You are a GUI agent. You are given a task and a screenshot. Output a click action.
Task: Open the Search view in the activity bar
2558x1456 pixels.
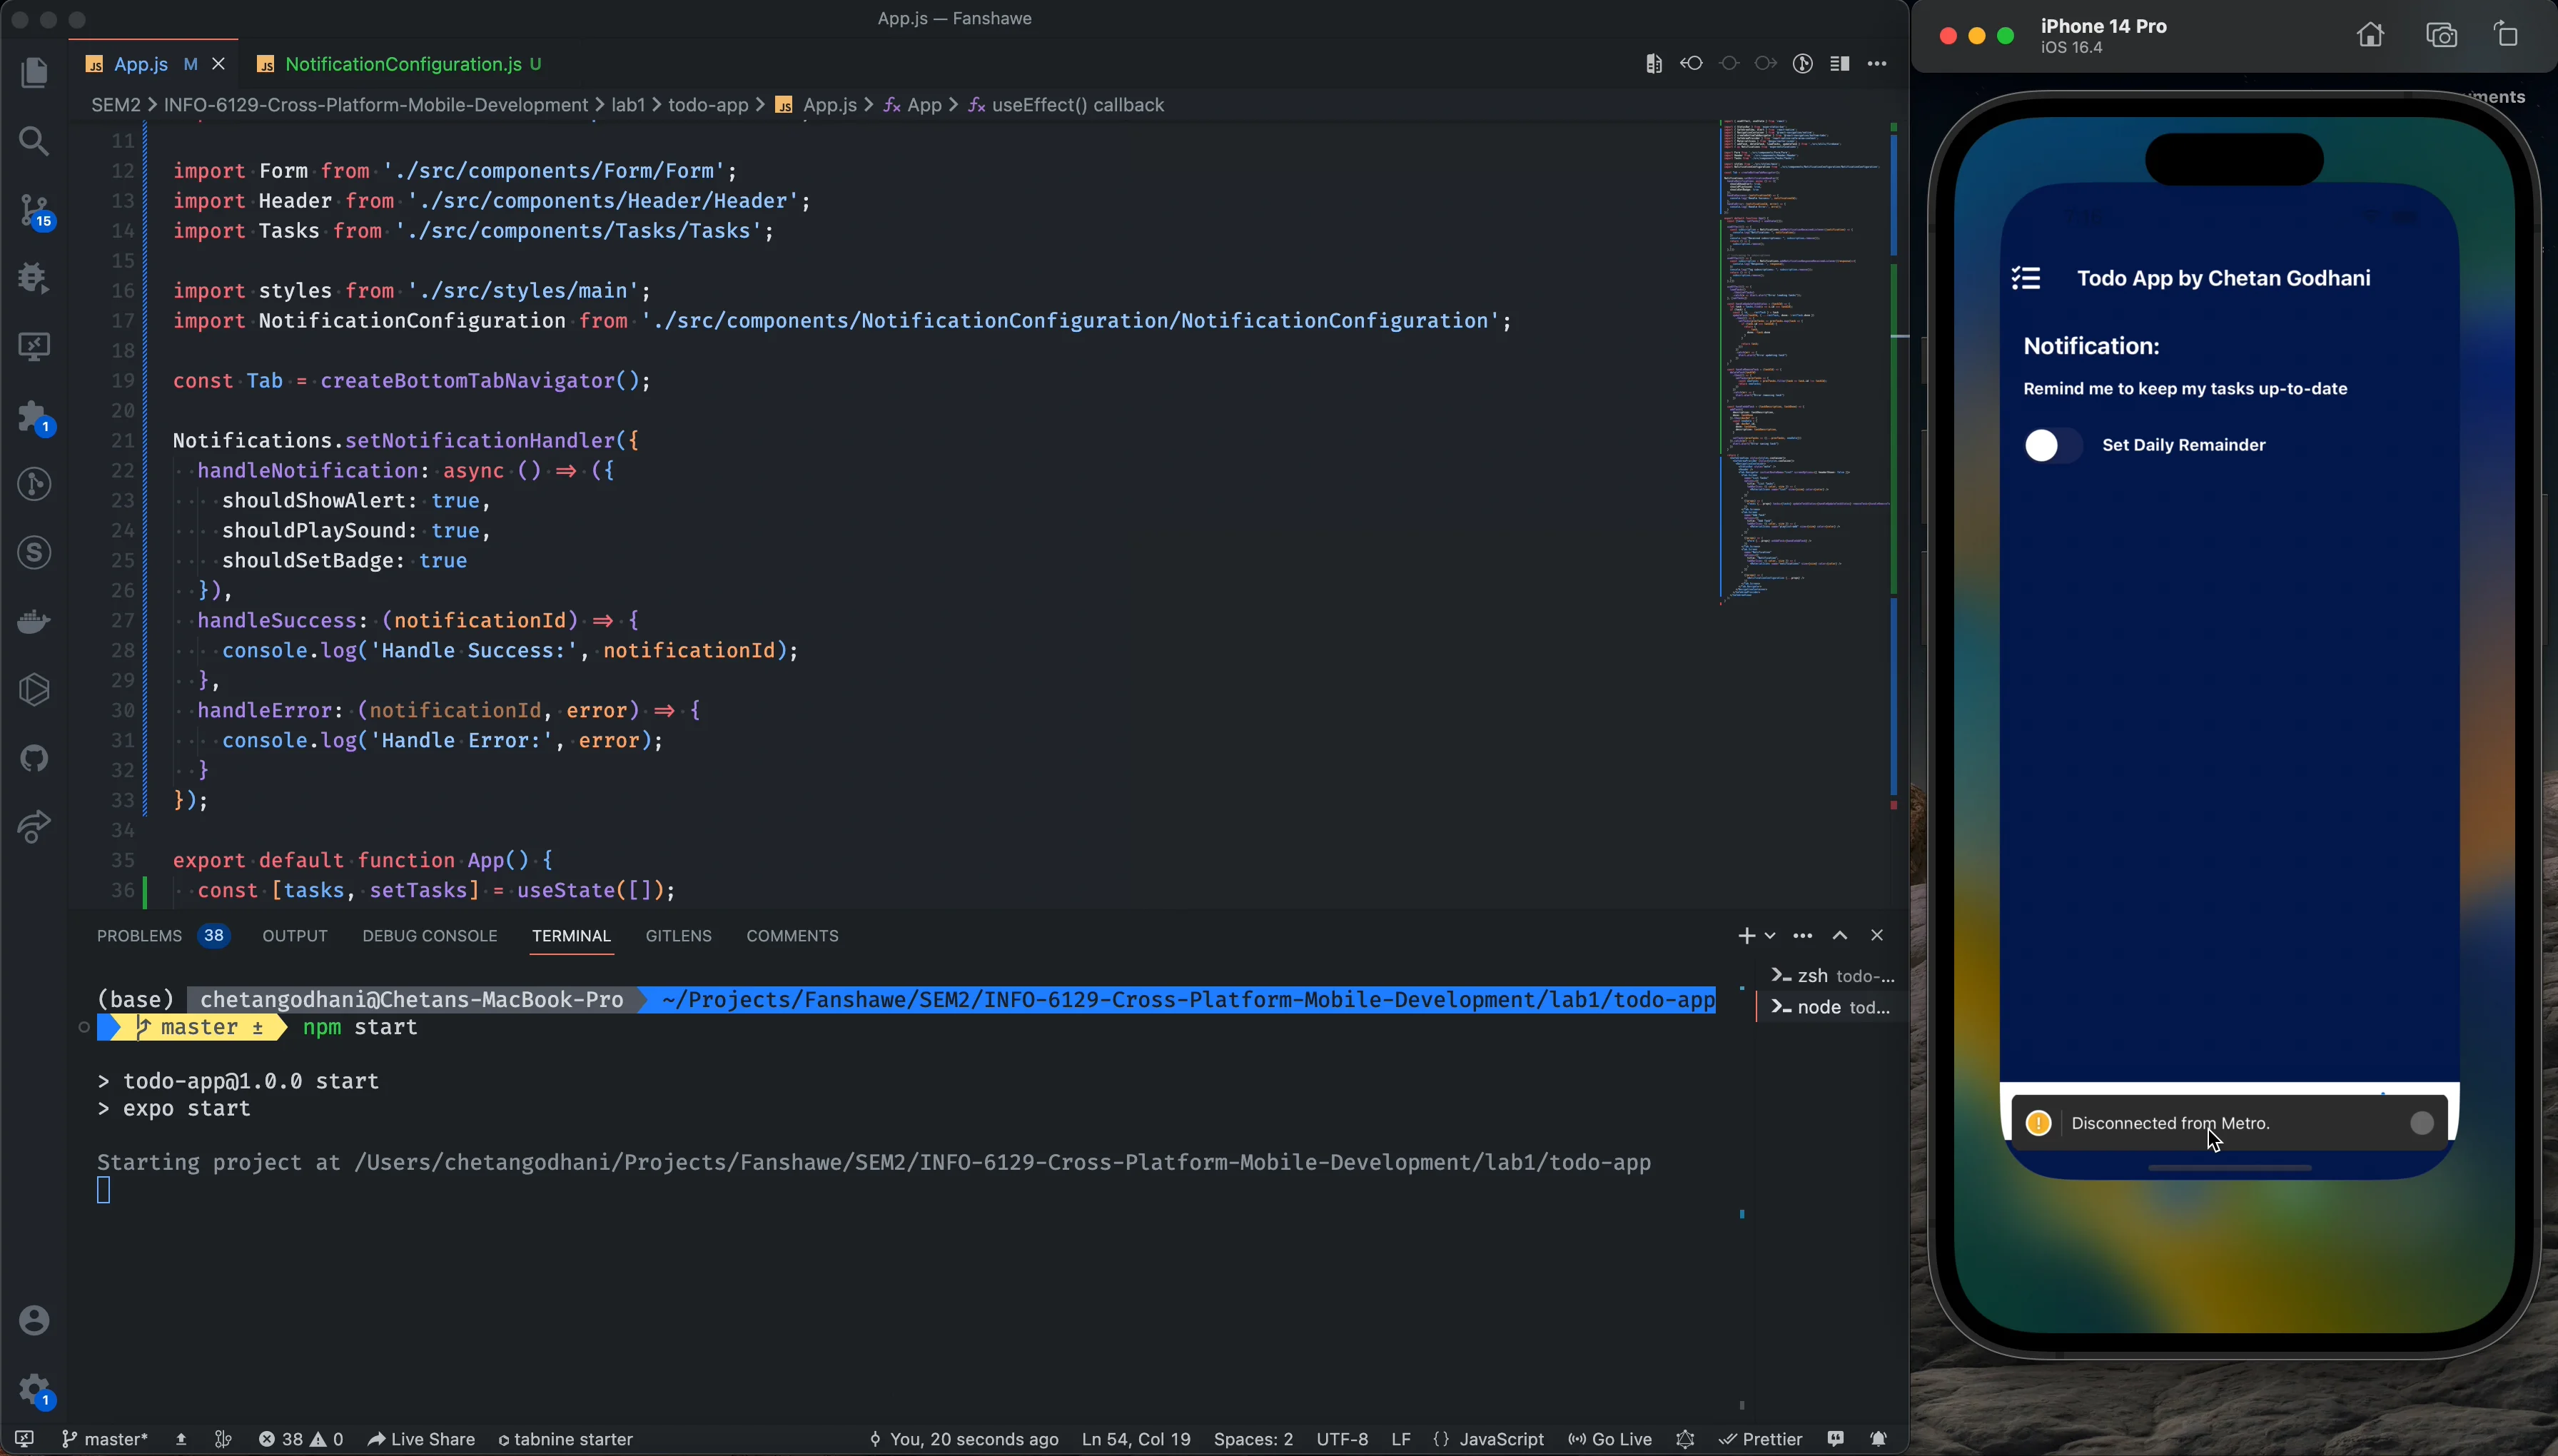click(34, 141)
